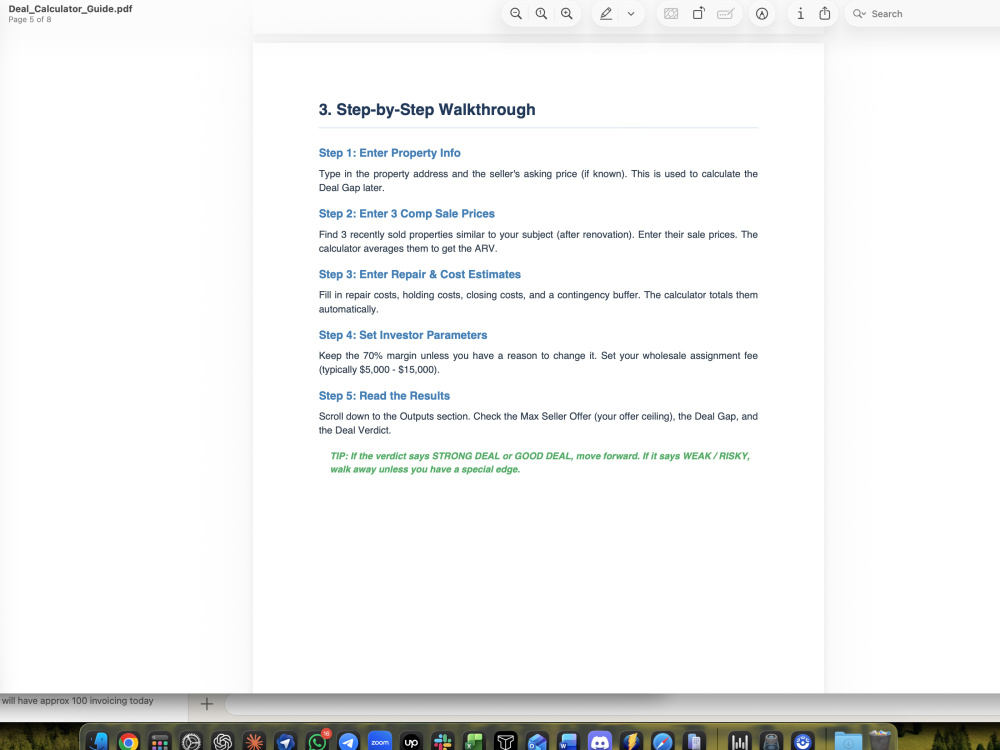This screenshot has width=1000, height=750.
Task: Open Microsoft Outlook from Dock
Action: click(x=537, y=742)
